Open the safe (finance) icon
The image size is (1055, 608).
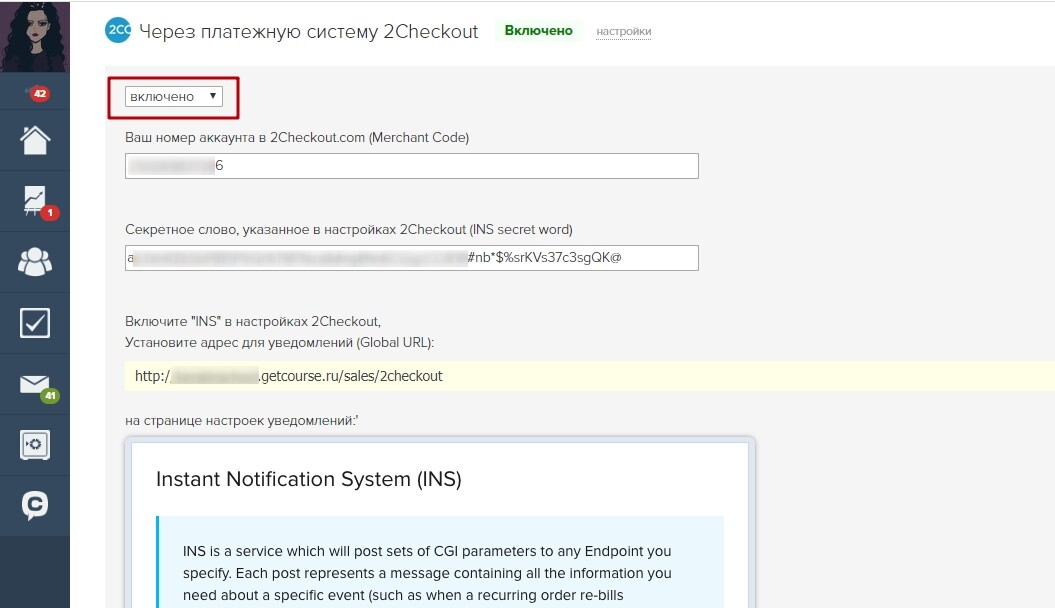tap(35, 445)
